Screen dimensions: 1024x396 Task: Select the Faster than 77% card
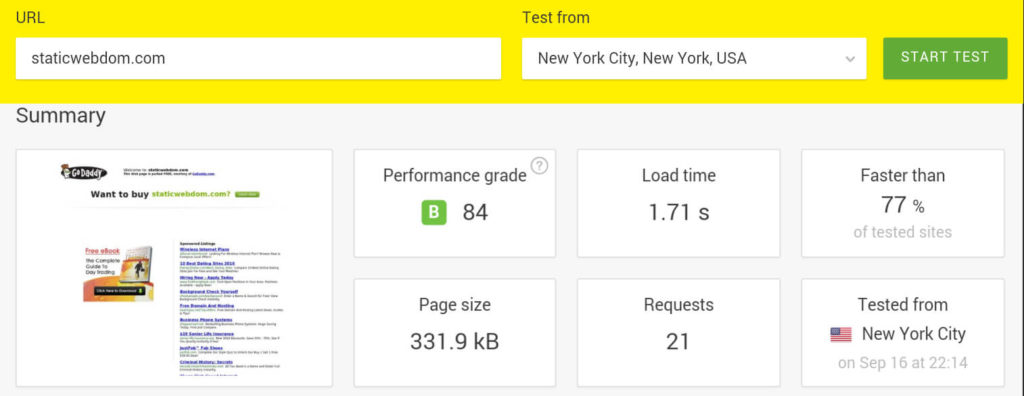[903, 203]
